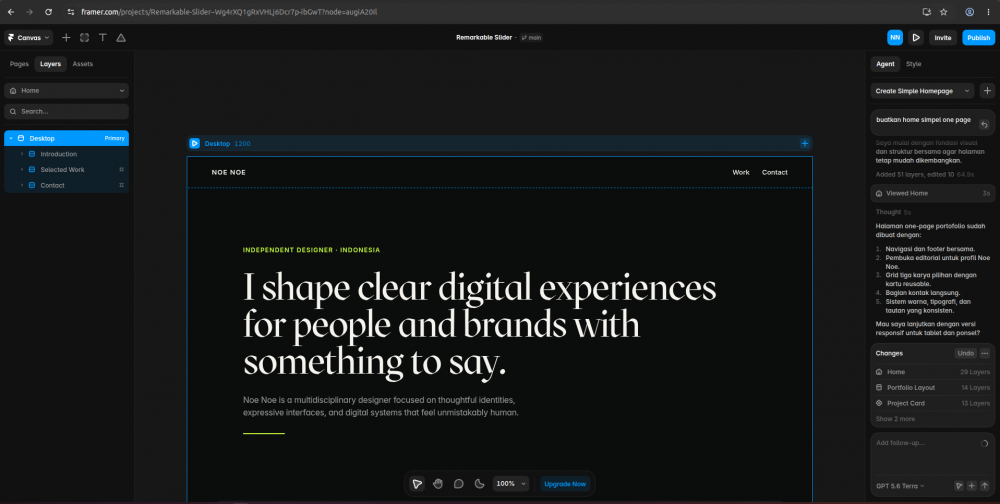Click the Insert plus icon in top toolbar

pos(66,38)
